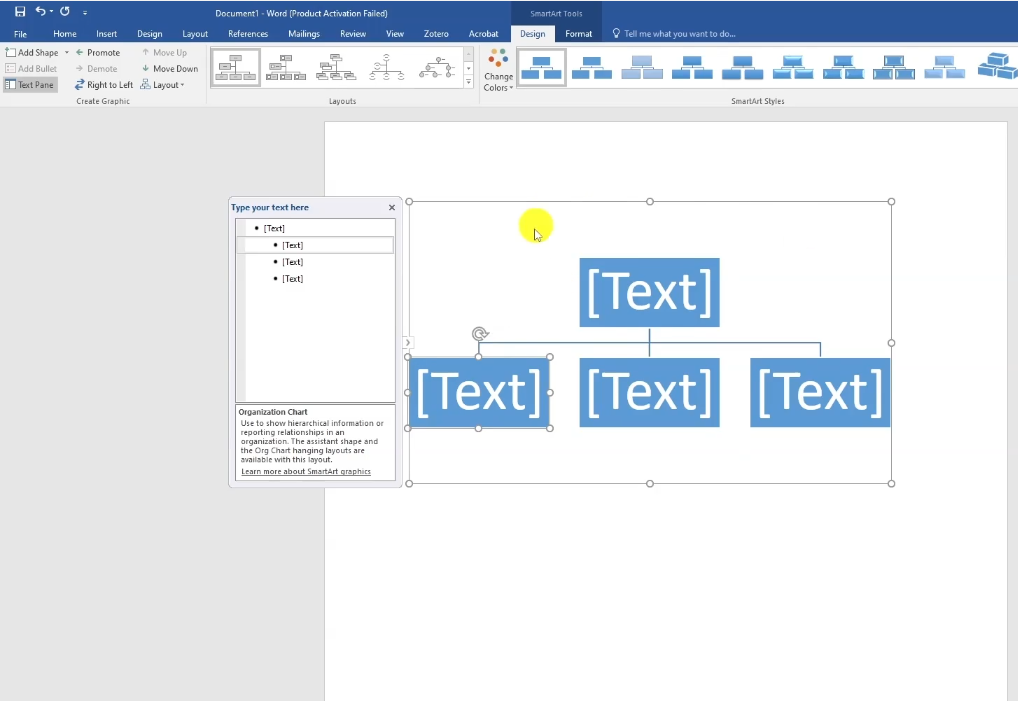Screen dimensions: 1018x701
Task: Expand the Layouts gallery more arrow
Action: point(468,82)
